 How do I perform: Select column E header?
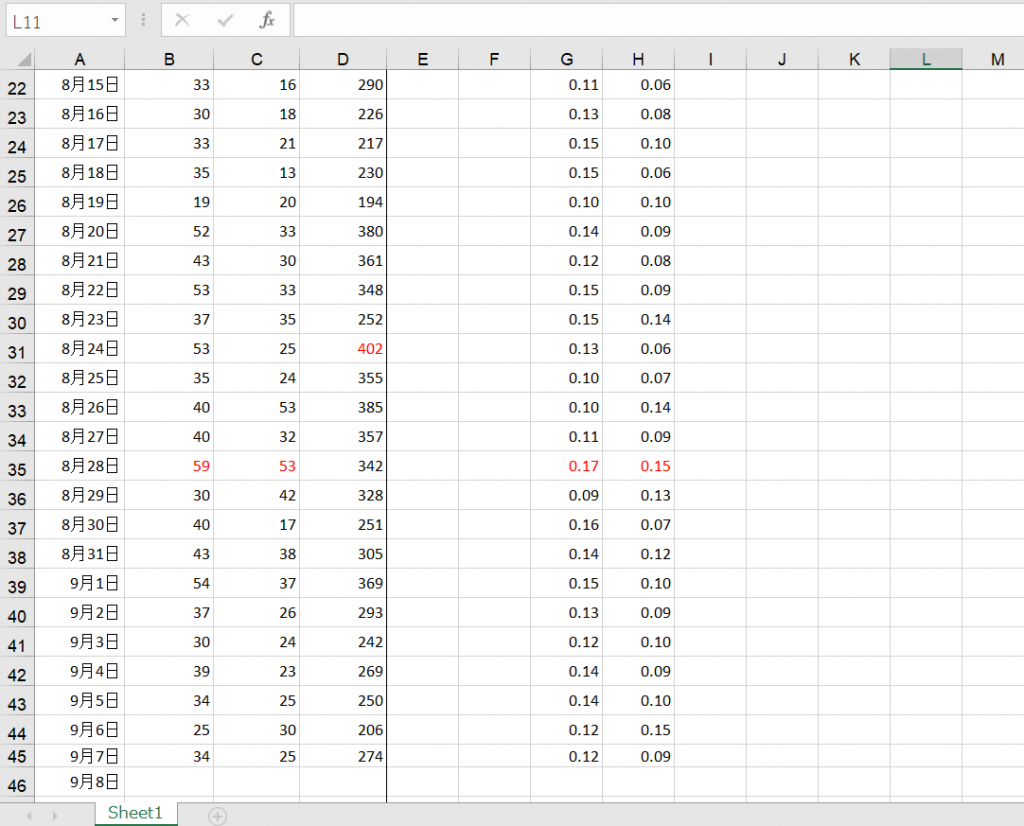point(423,59)
